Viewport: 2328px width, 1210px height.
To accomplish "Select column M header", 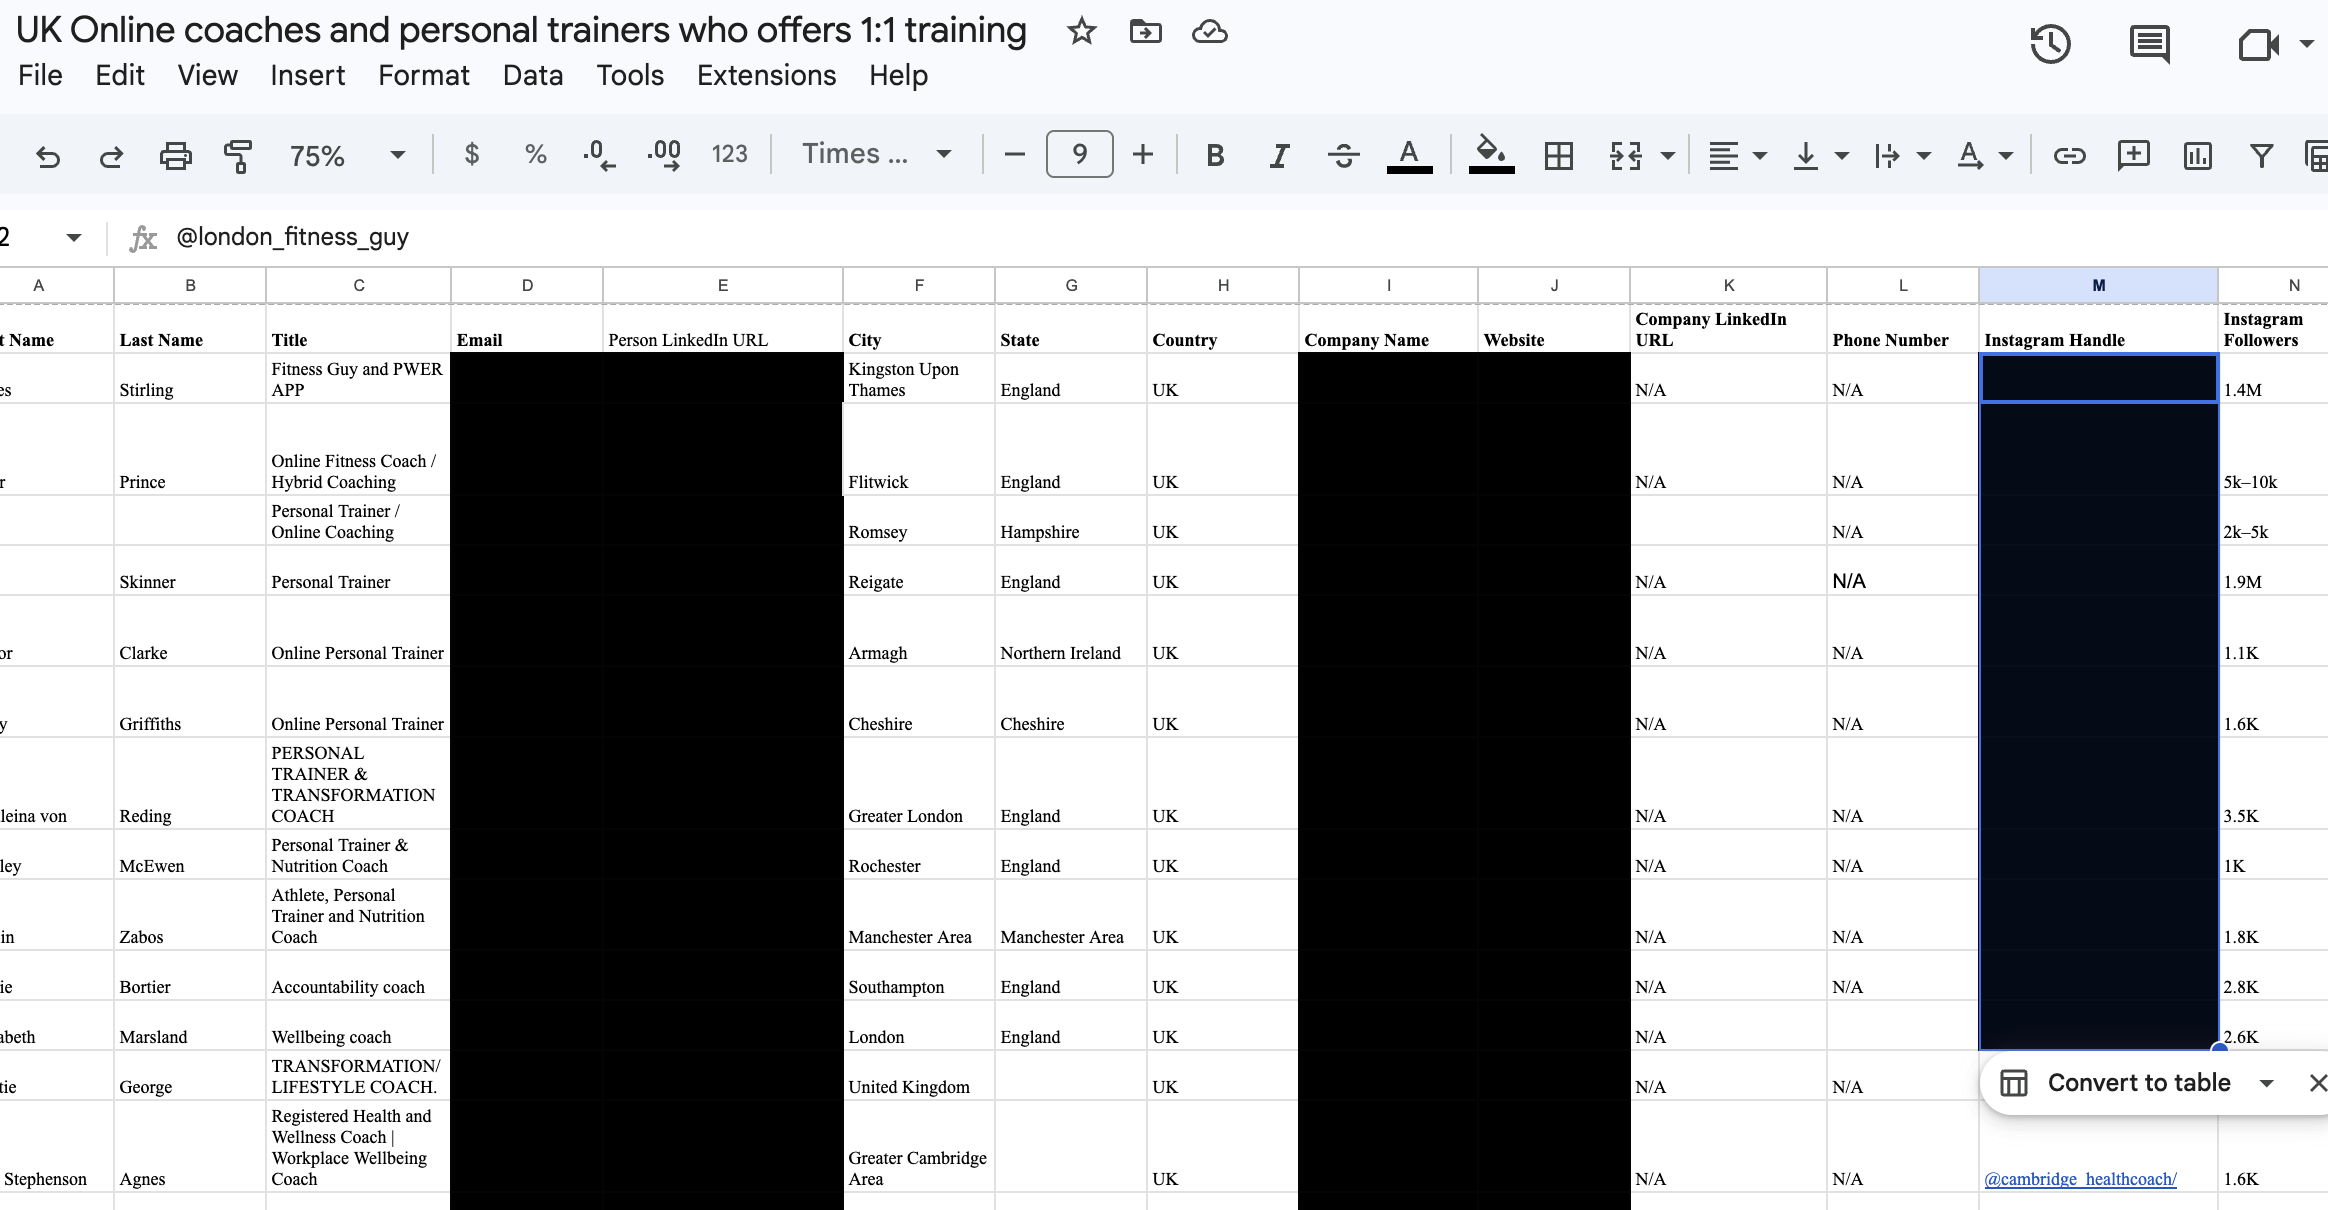I will point(2098,285).
